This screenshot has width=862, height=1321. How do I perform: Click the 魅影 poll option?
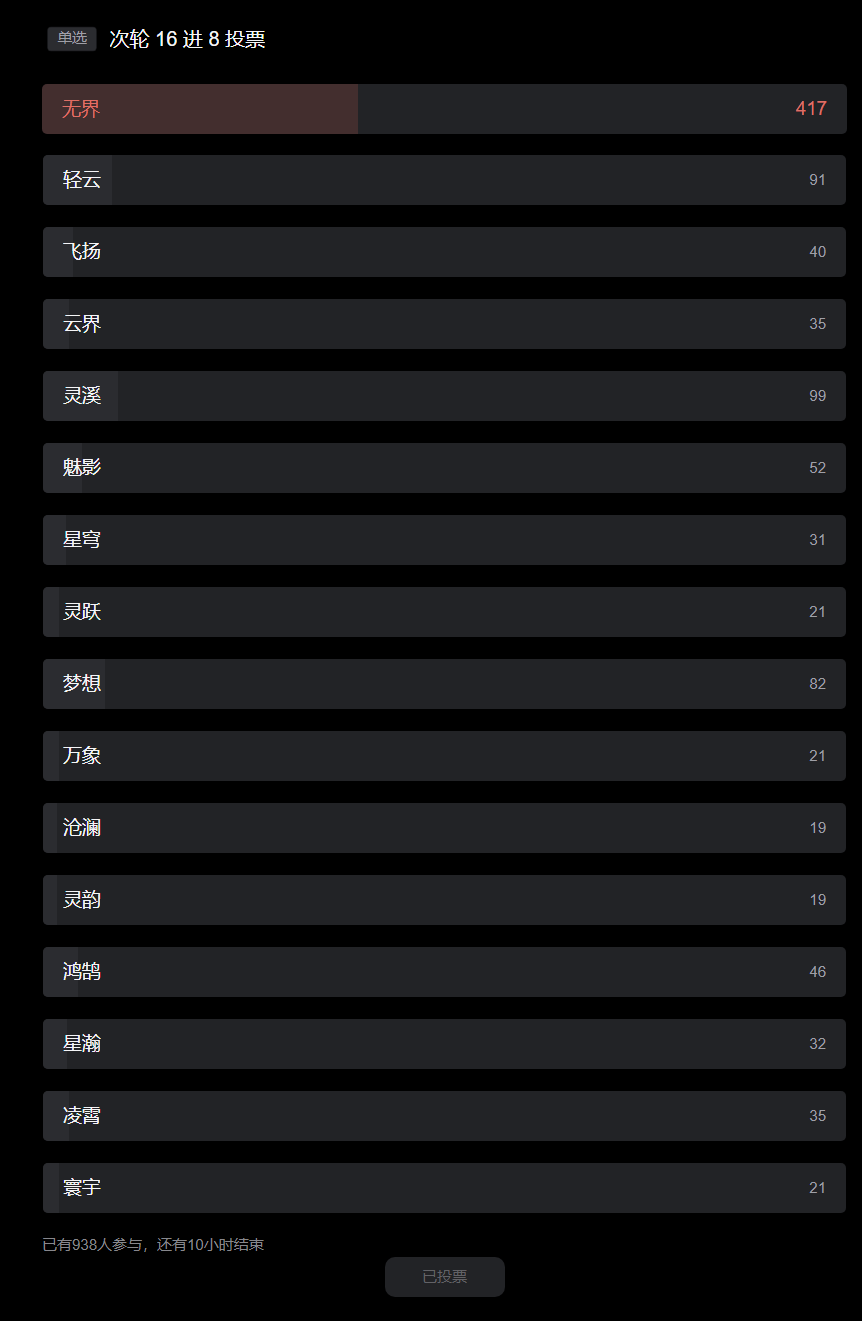coord(444,468)
